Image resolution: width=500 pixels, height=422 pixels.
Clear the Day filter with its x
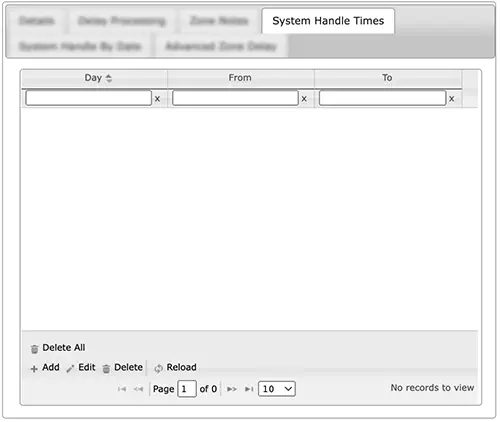point(157,99)
